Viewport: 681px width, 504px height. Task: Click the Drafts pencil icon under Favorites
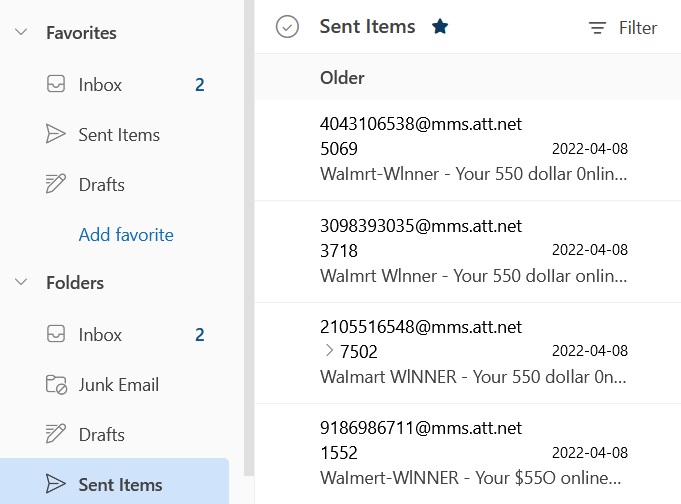pos(56,184)
